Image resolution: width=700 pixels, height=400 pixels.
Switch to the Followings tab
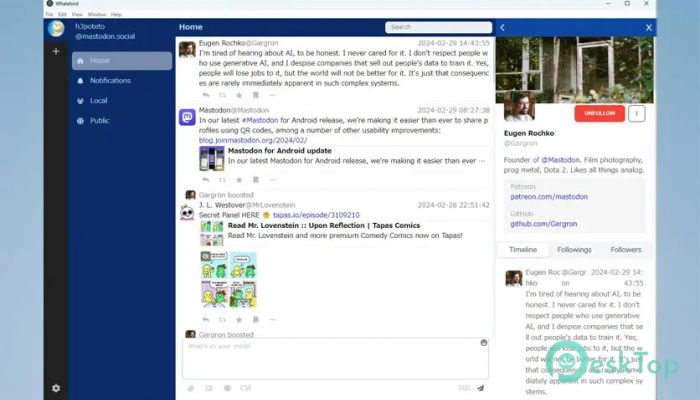(x=574, y=250)
